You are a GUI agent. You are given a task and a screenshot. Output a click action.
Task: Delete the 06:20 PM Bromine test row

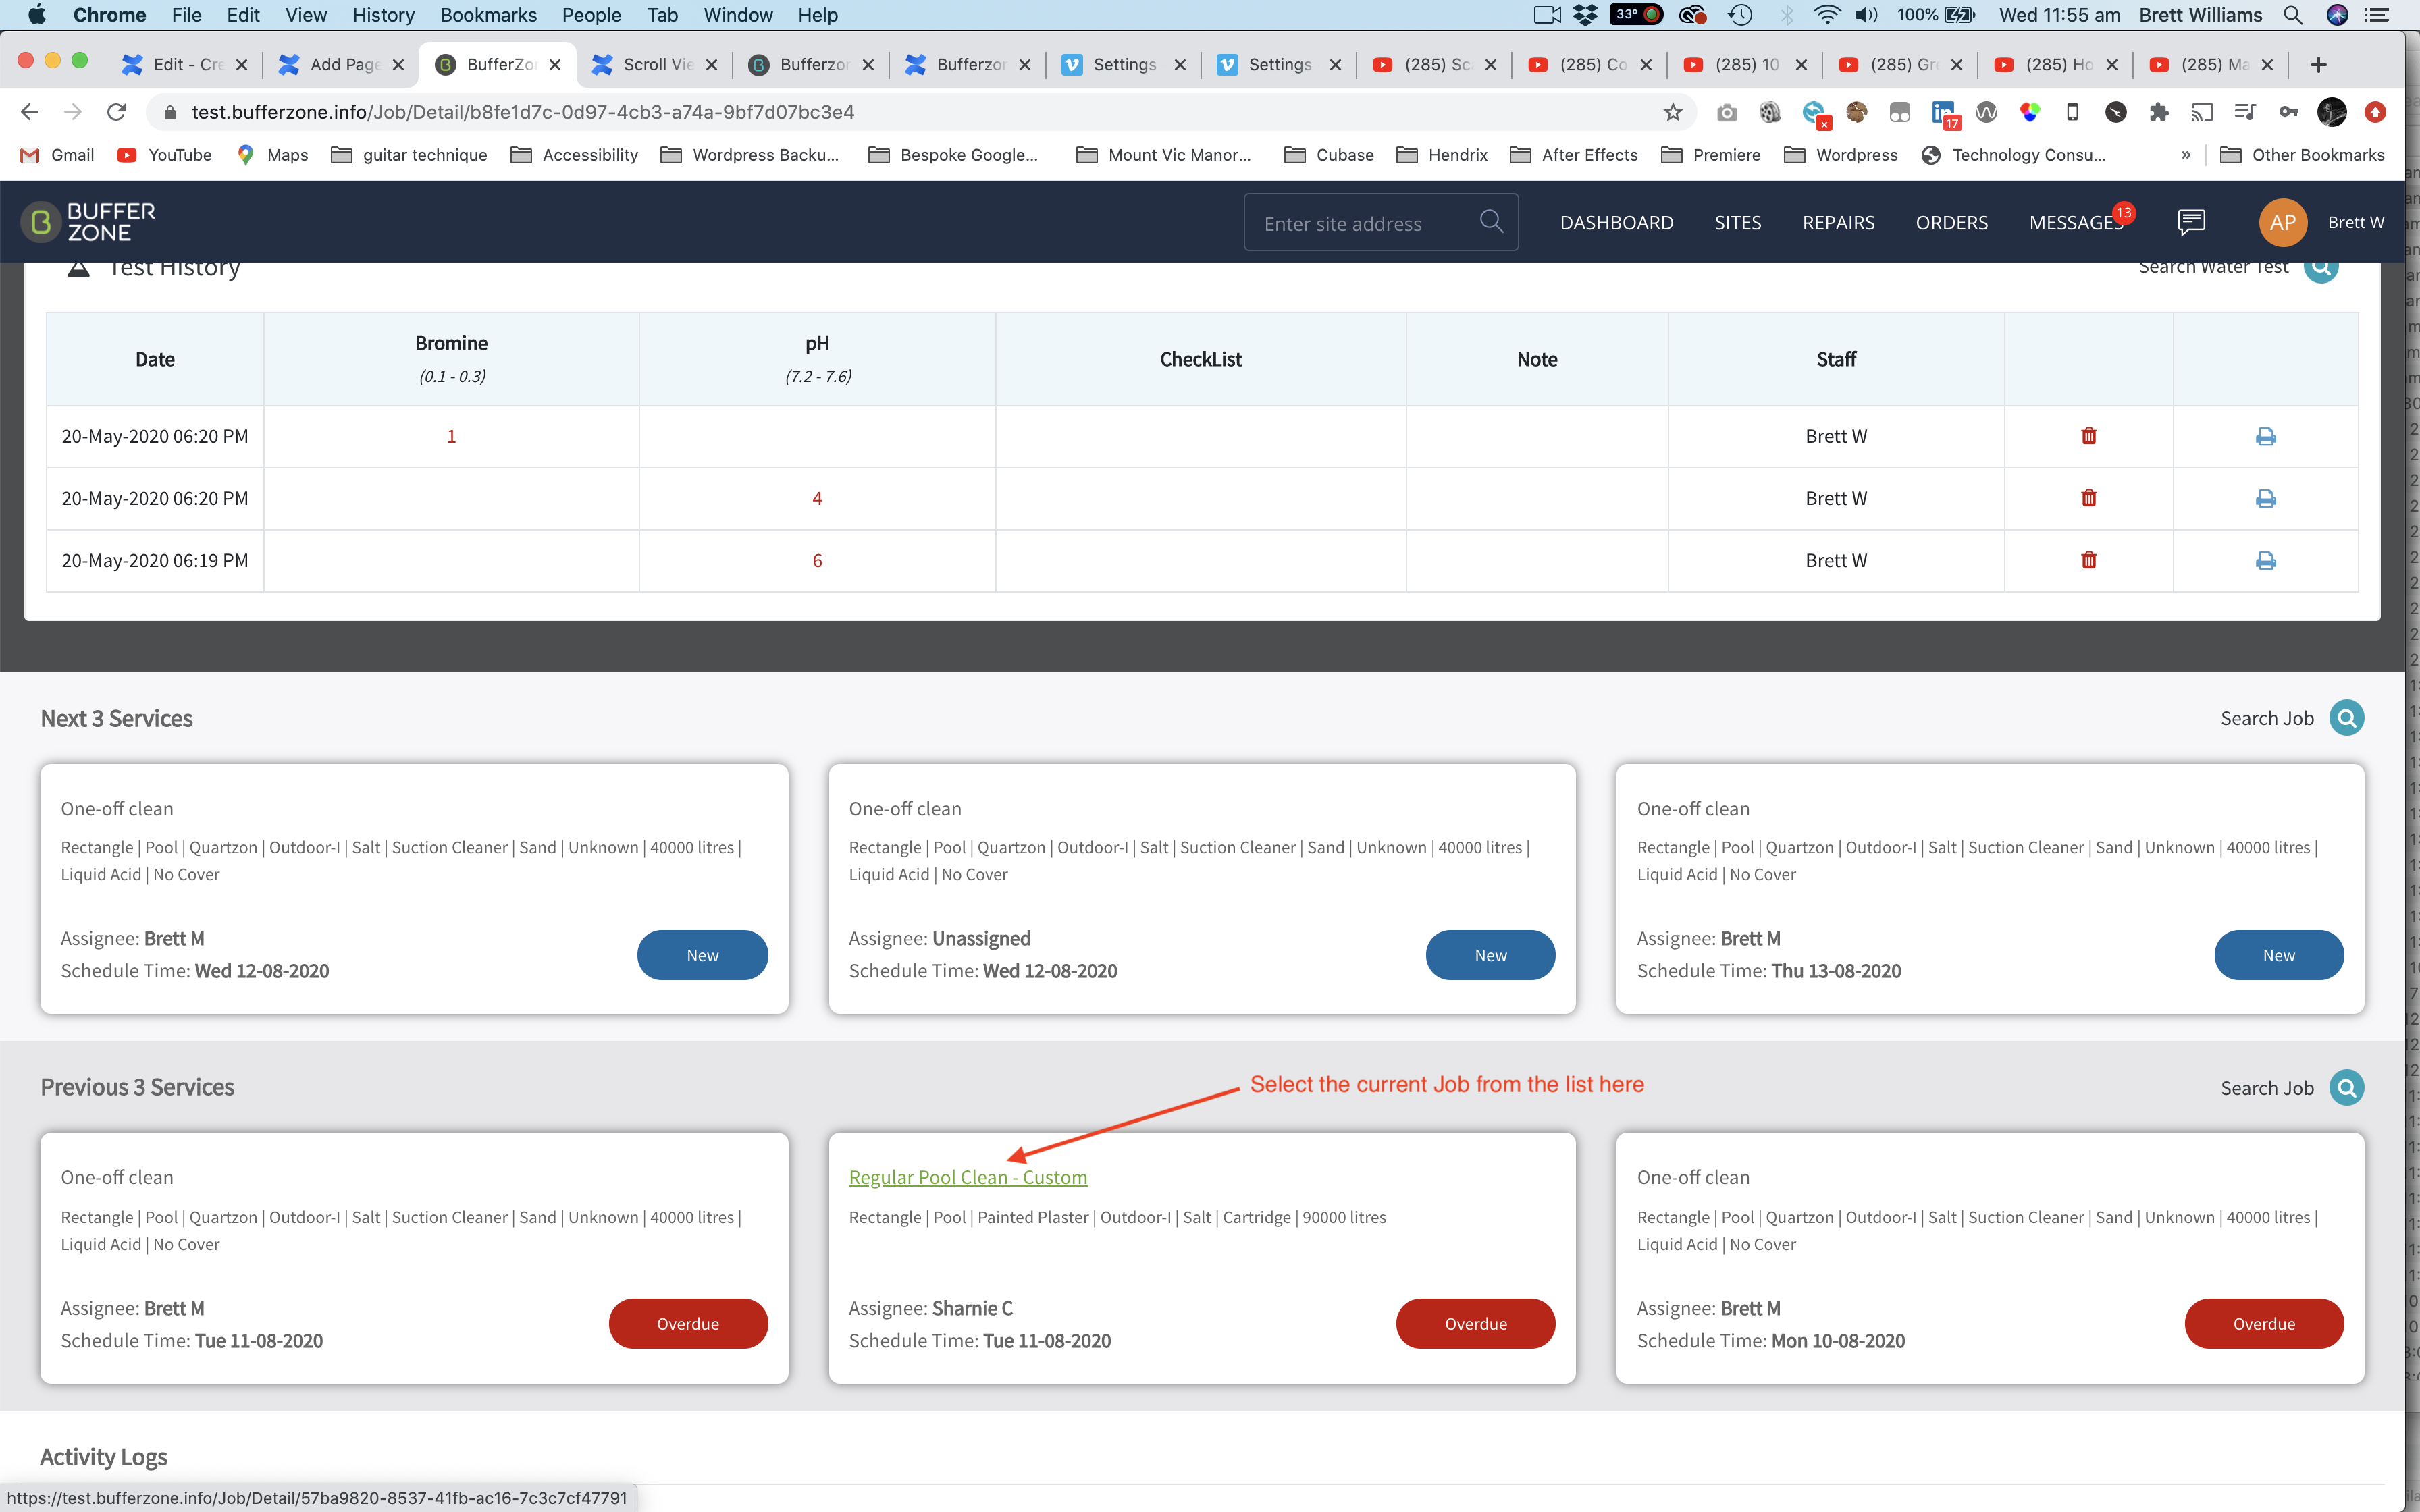click(x=2089, y=436)
